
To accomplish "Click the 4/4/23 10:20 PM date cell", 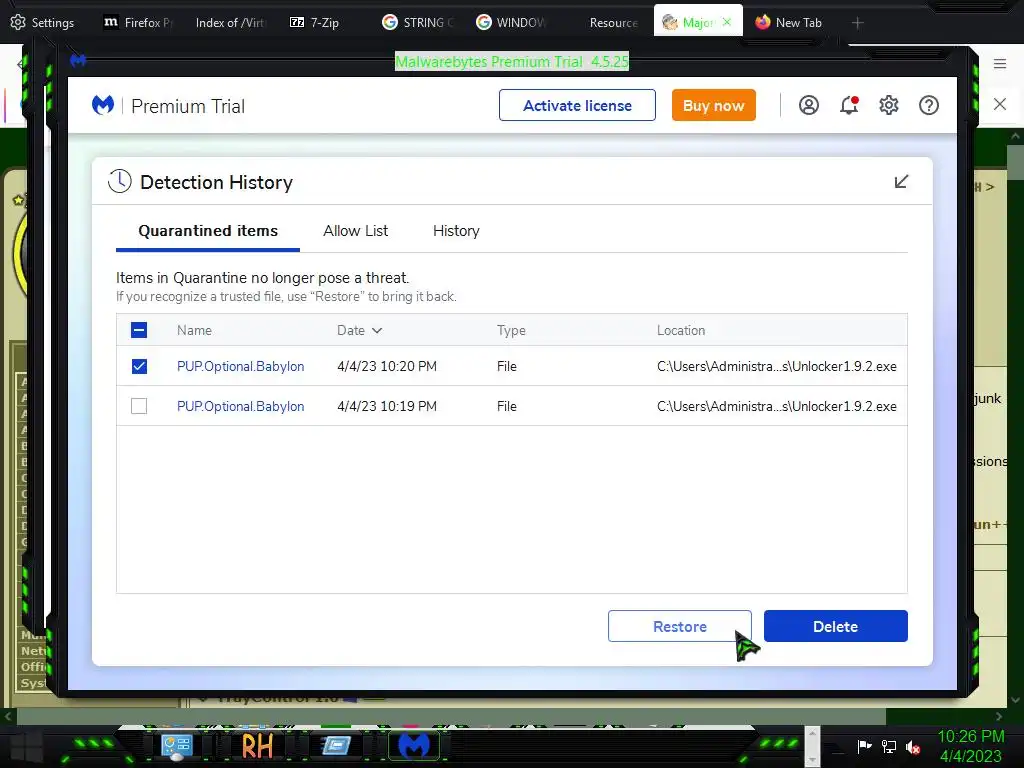I will (387, 366).
